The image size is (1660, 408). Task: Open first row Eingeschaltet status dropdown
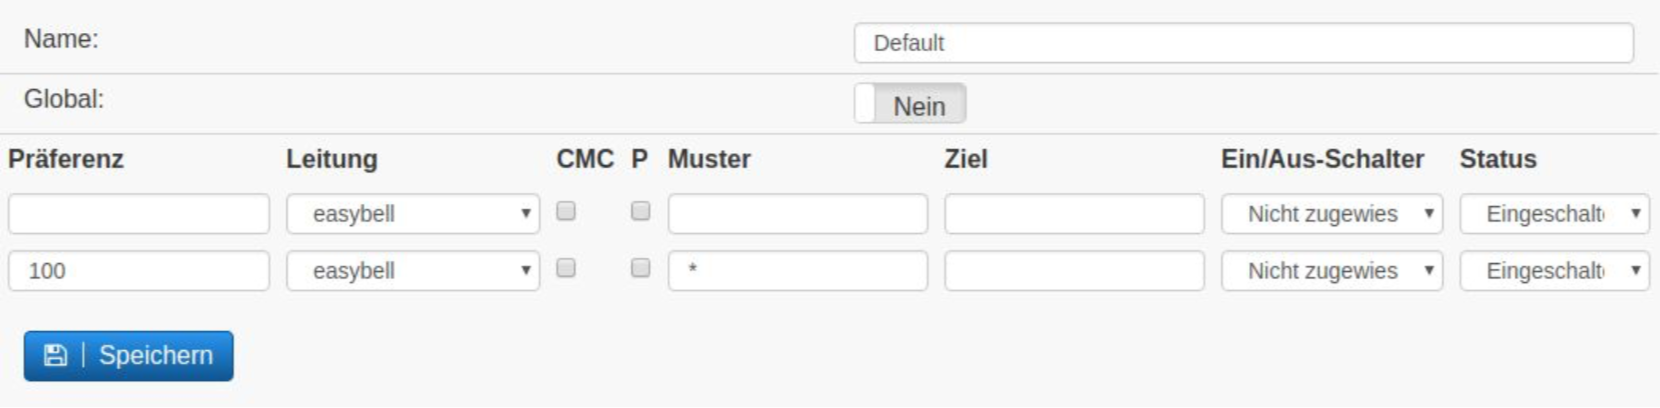(x=1555, y=214)
